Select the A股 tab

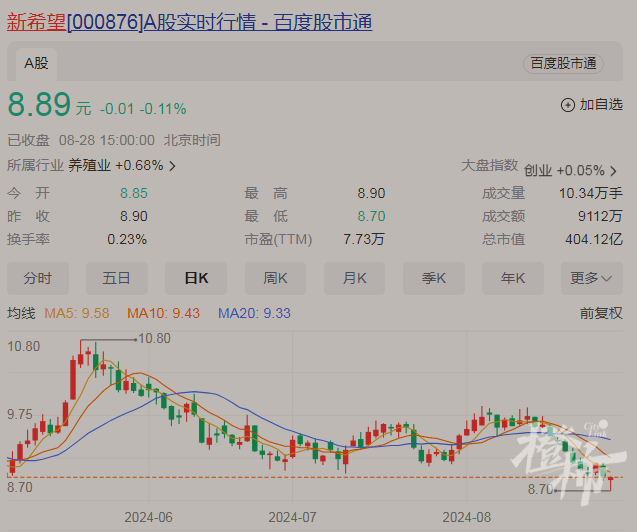click(36, 63)
